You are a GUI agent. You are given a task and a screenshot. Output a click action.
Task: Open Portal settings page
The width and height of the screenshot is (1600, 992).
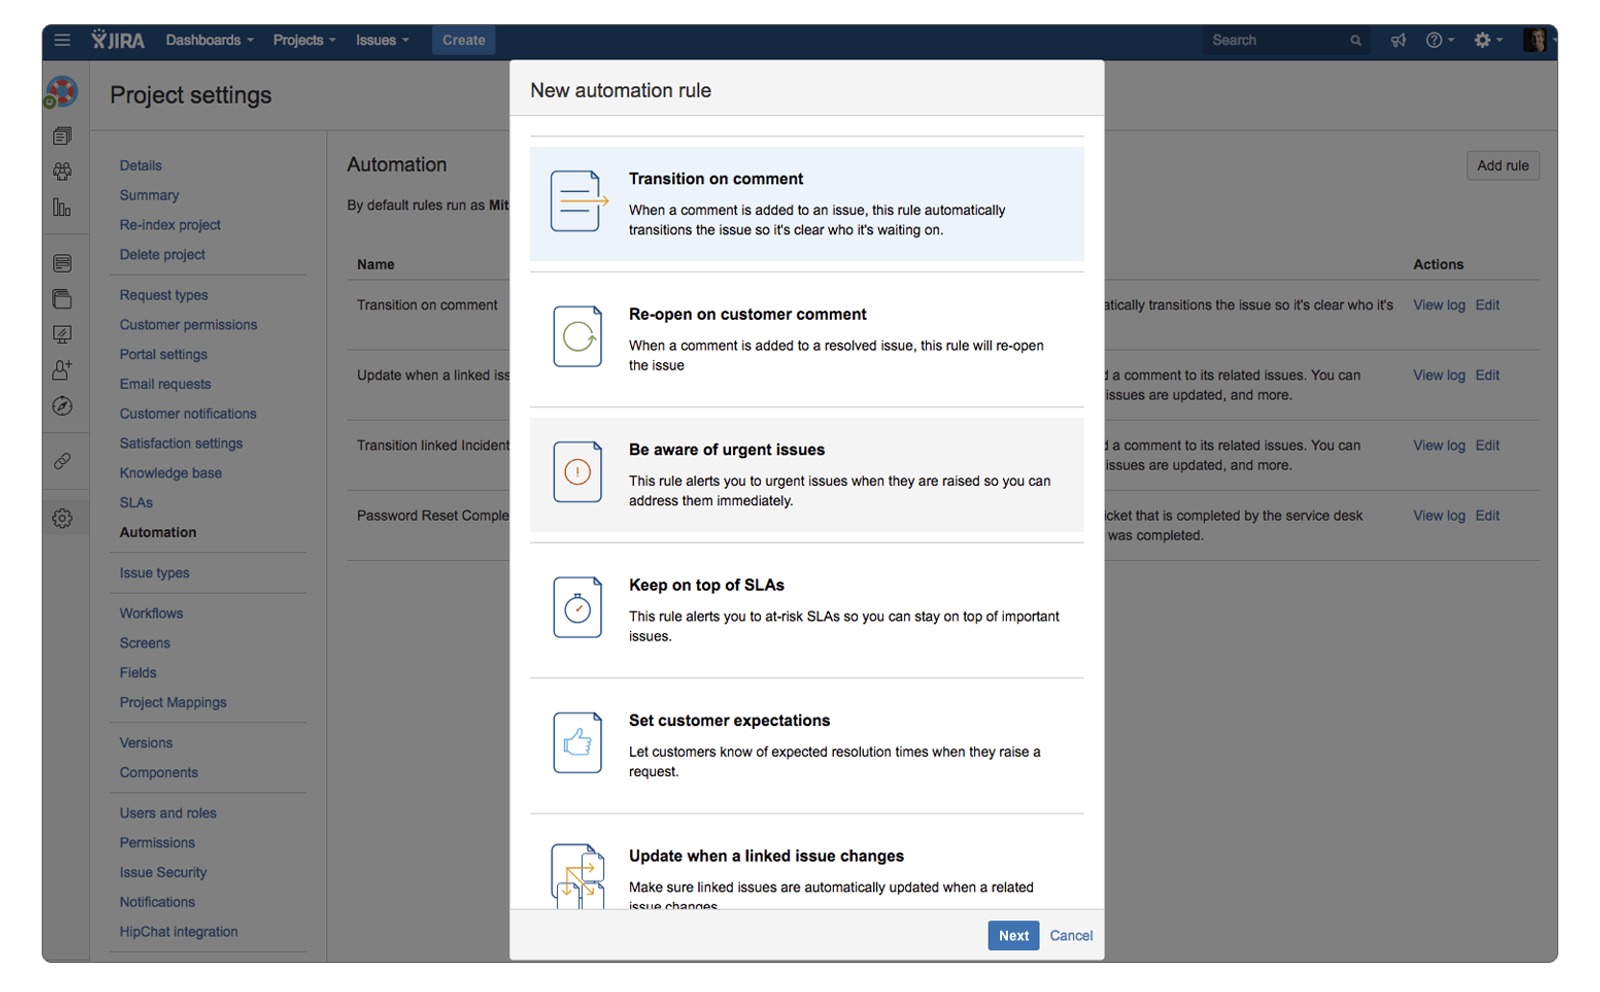pos(164,354)
